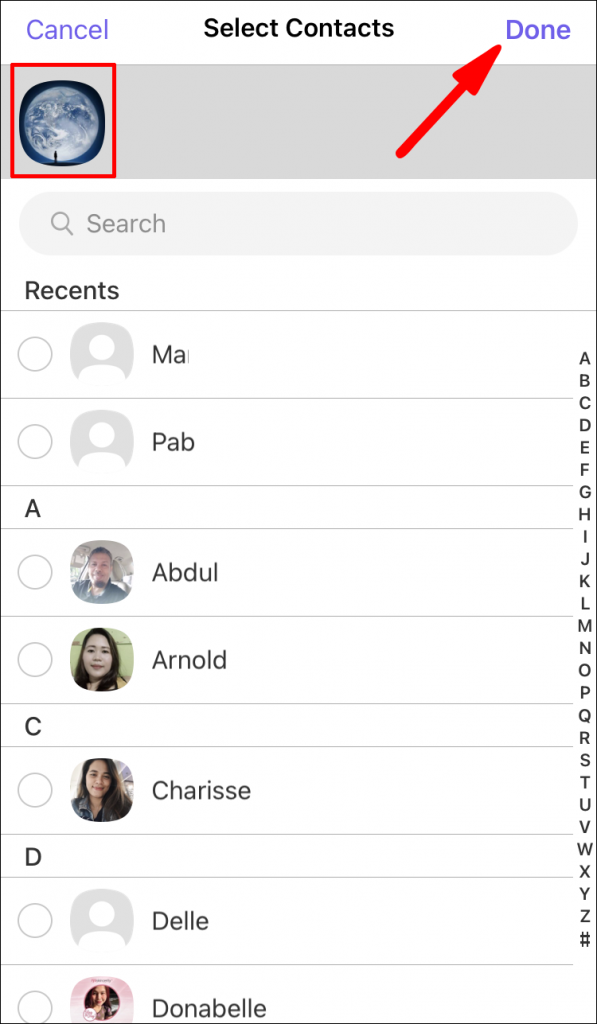Select Arnold using his selection circle

[x=35, y=660]
